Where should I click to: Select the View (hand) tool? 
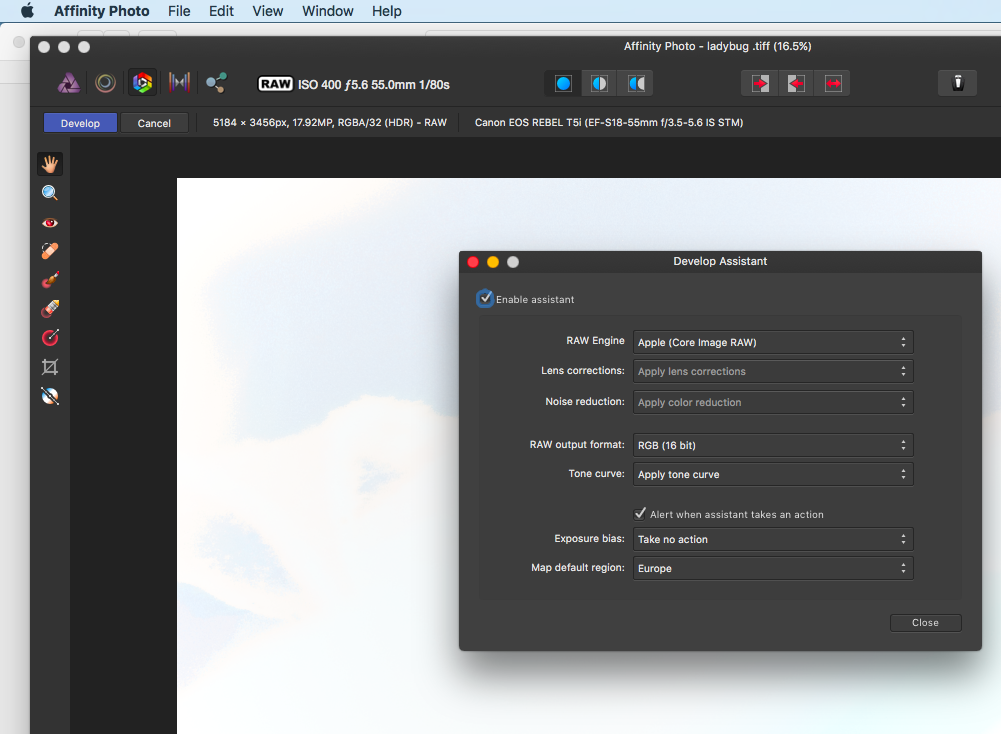point(50,164)
